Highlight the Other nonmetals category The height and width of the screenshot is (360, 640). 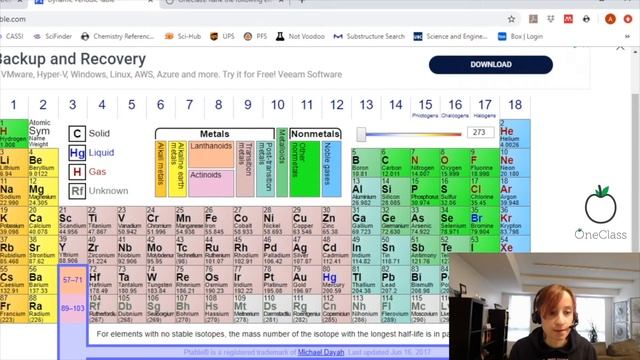pyautogui.click(x=304, y=169)
